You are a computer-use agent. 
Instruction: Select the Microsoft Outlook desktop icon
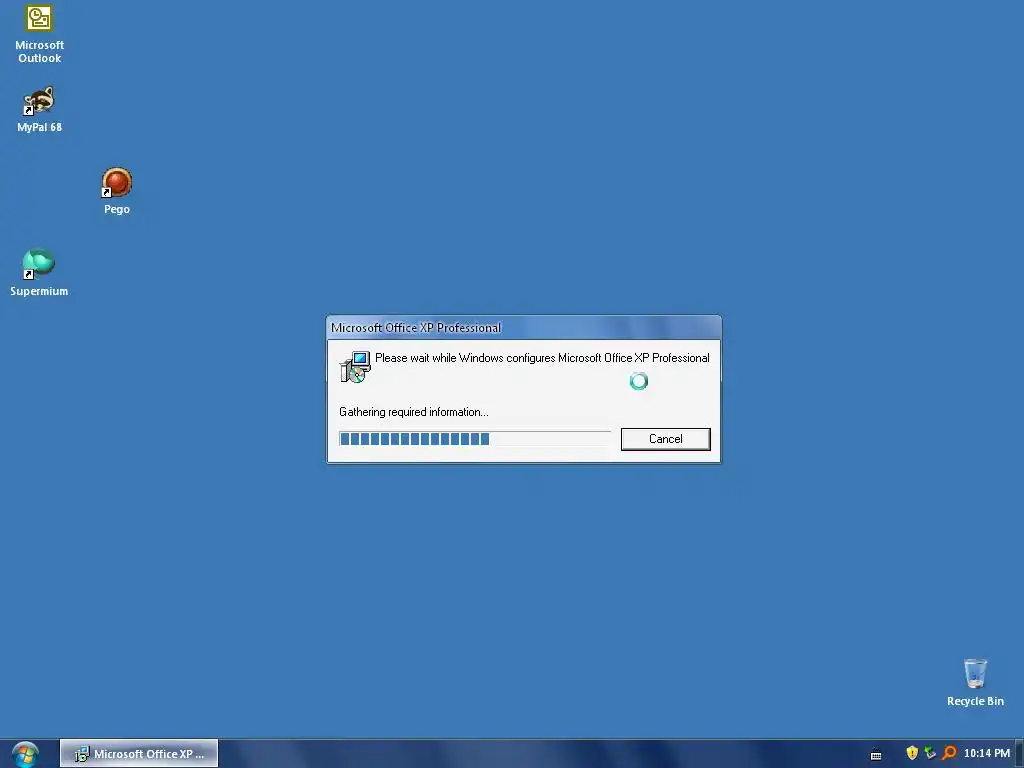(39, 34)
